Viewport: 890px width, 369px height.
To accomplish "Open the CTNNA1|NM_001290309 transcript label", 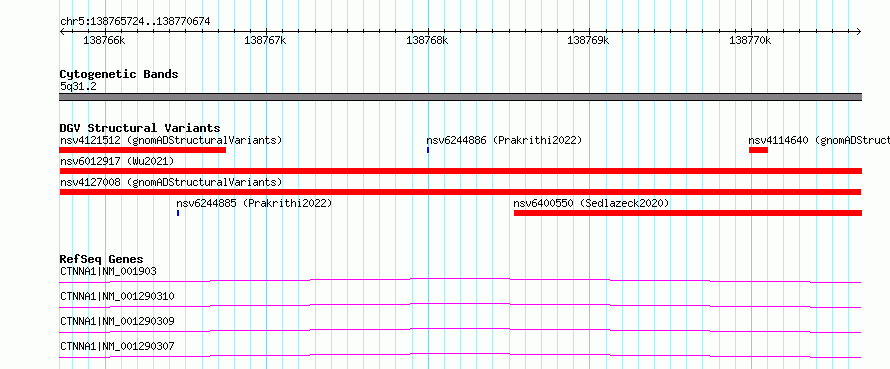I will [x=117, y=321].
